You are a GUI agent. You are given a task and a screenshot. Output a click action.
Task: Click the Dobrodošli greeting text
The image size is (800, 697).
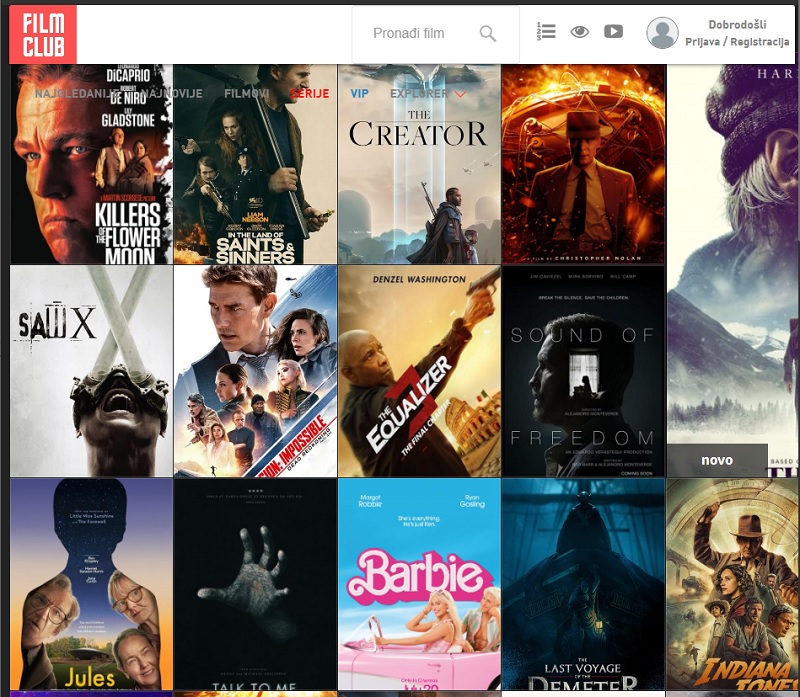pyautogui.click(x=737, y=24)
